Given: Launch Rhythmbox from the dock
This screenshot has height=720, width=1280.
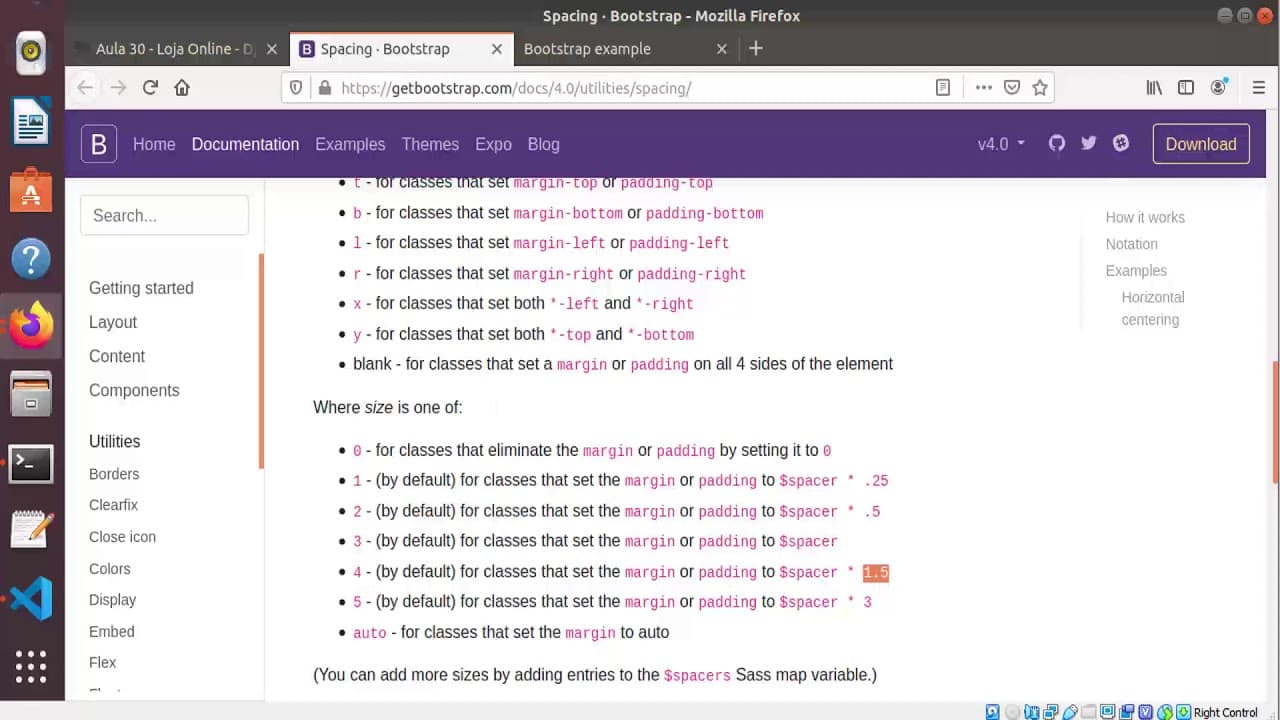Looking at the screenshot, I should [31, 51].
